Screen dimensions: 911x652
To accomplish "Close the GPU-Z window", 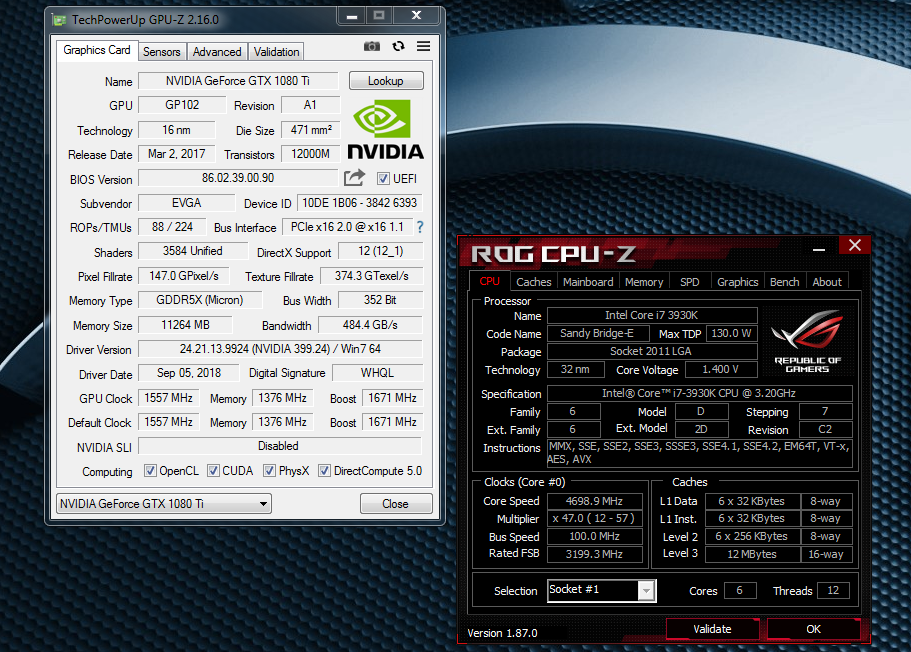I will [417, 16].
